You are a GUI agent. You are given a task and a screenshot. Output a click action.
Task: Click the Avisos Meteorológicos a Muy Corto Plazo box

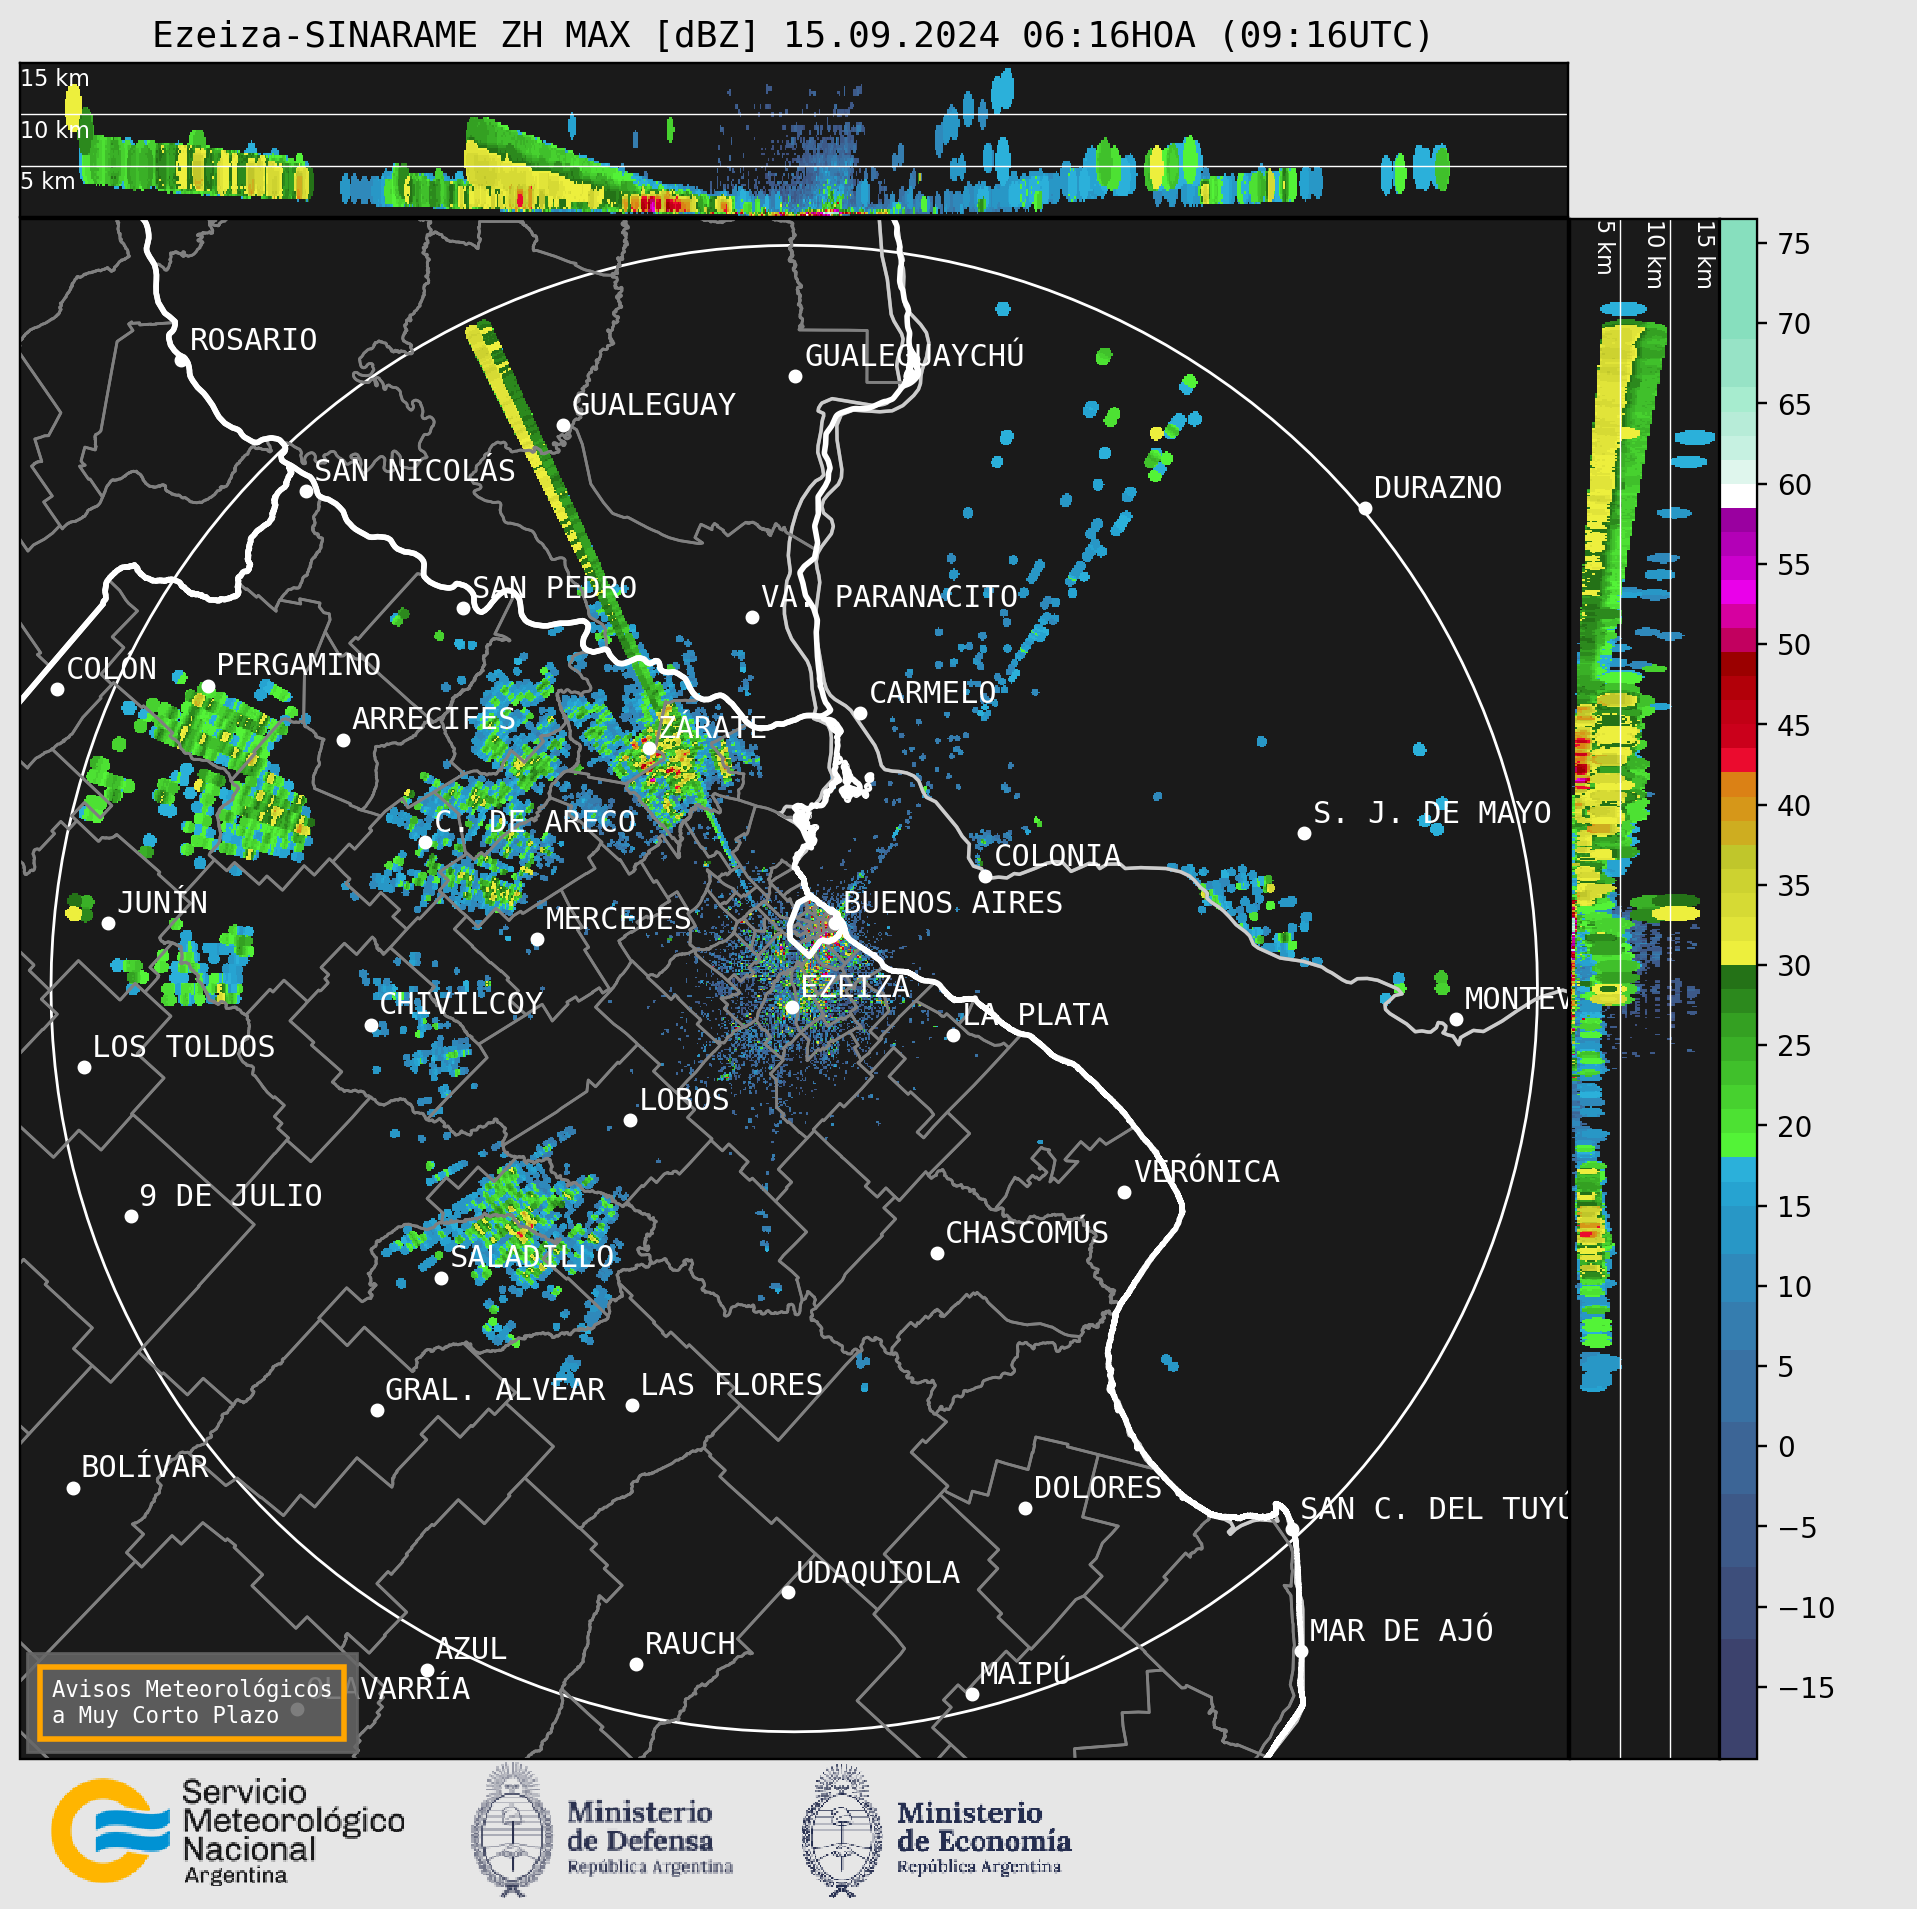coord(191,1702)
